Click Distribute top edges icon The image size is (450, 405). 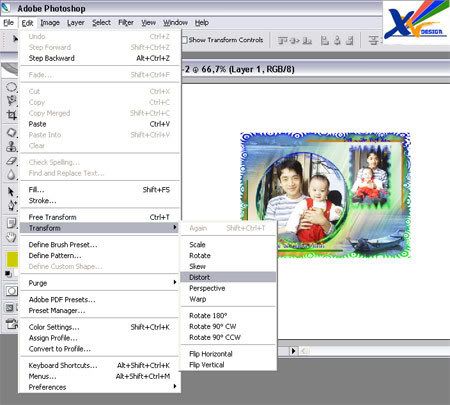pyautogui.click(x=373, y=40)
